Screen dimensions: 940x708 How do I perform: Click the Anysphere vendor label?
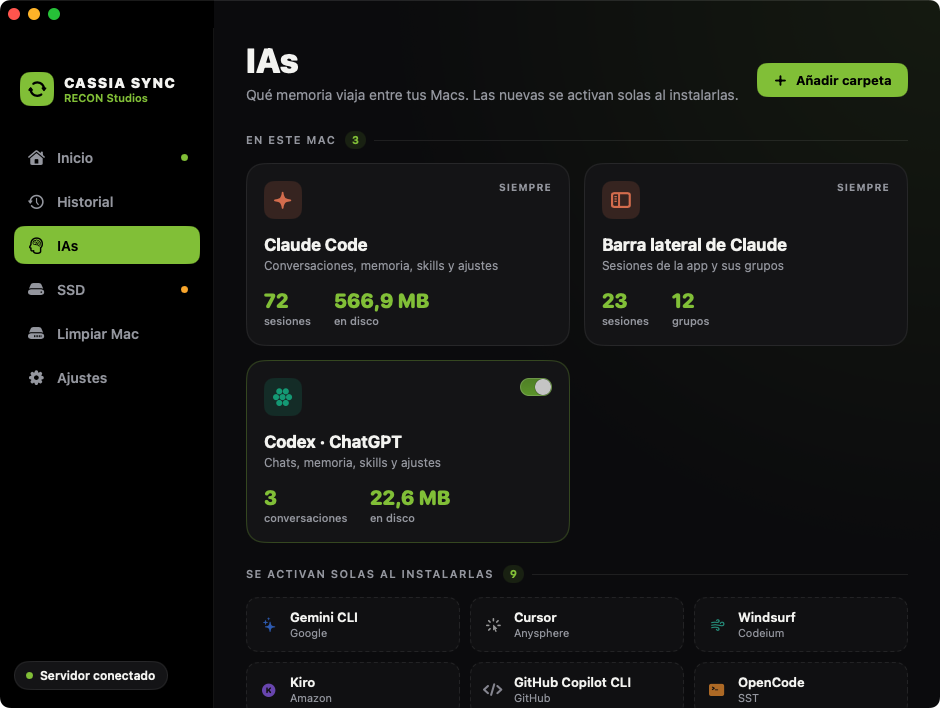tap(541, 633)
